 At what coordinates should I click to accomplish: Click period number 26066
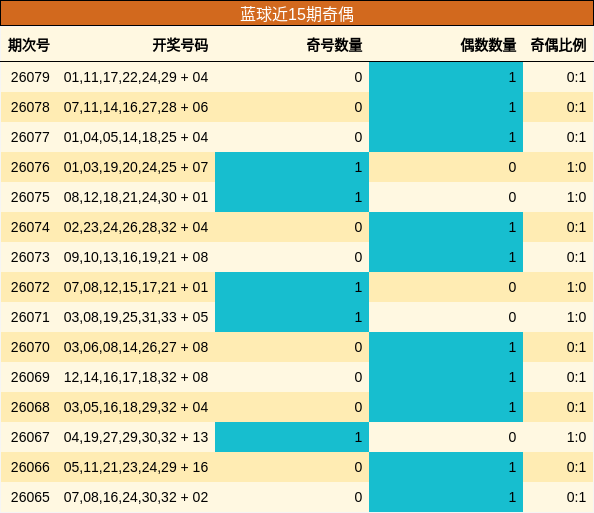(30, 467)
